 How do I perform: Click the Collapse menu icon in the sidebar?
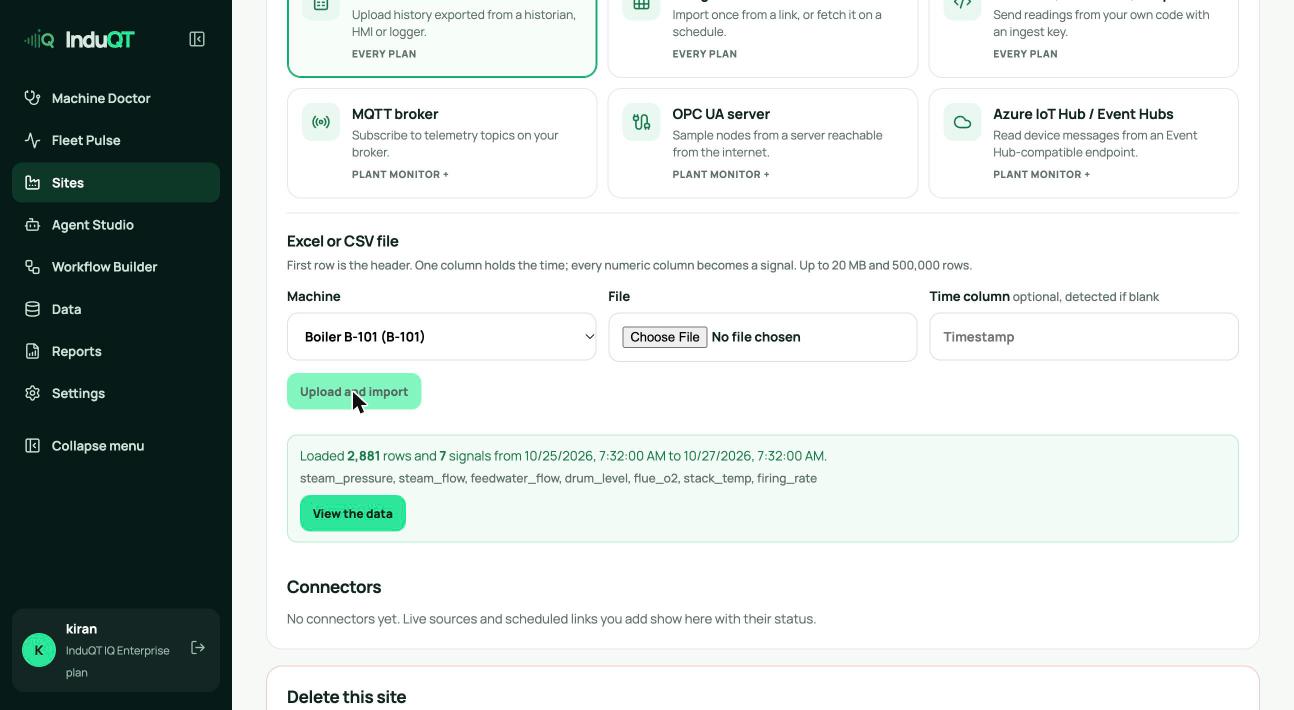pyautogui.click(x=33, y=446)
